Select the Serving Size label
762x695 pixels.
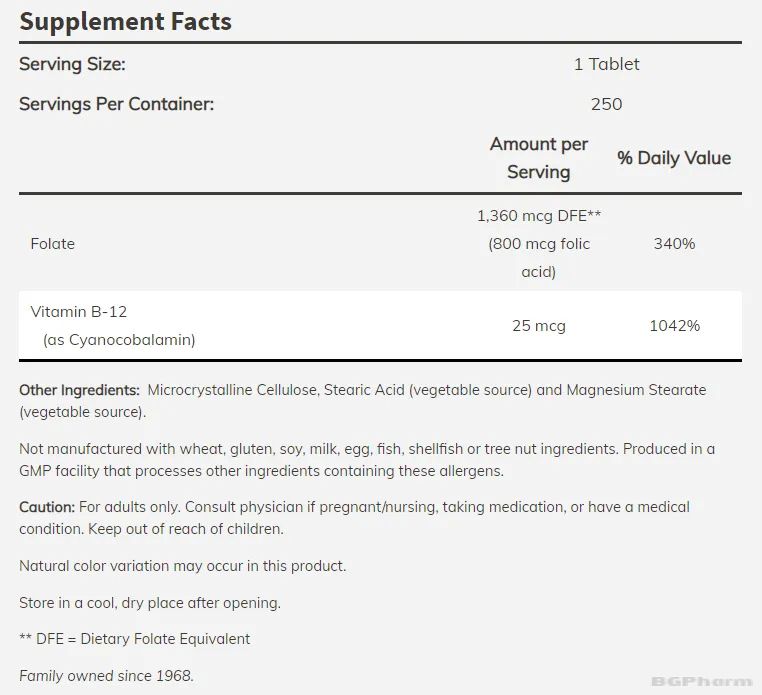72,64
